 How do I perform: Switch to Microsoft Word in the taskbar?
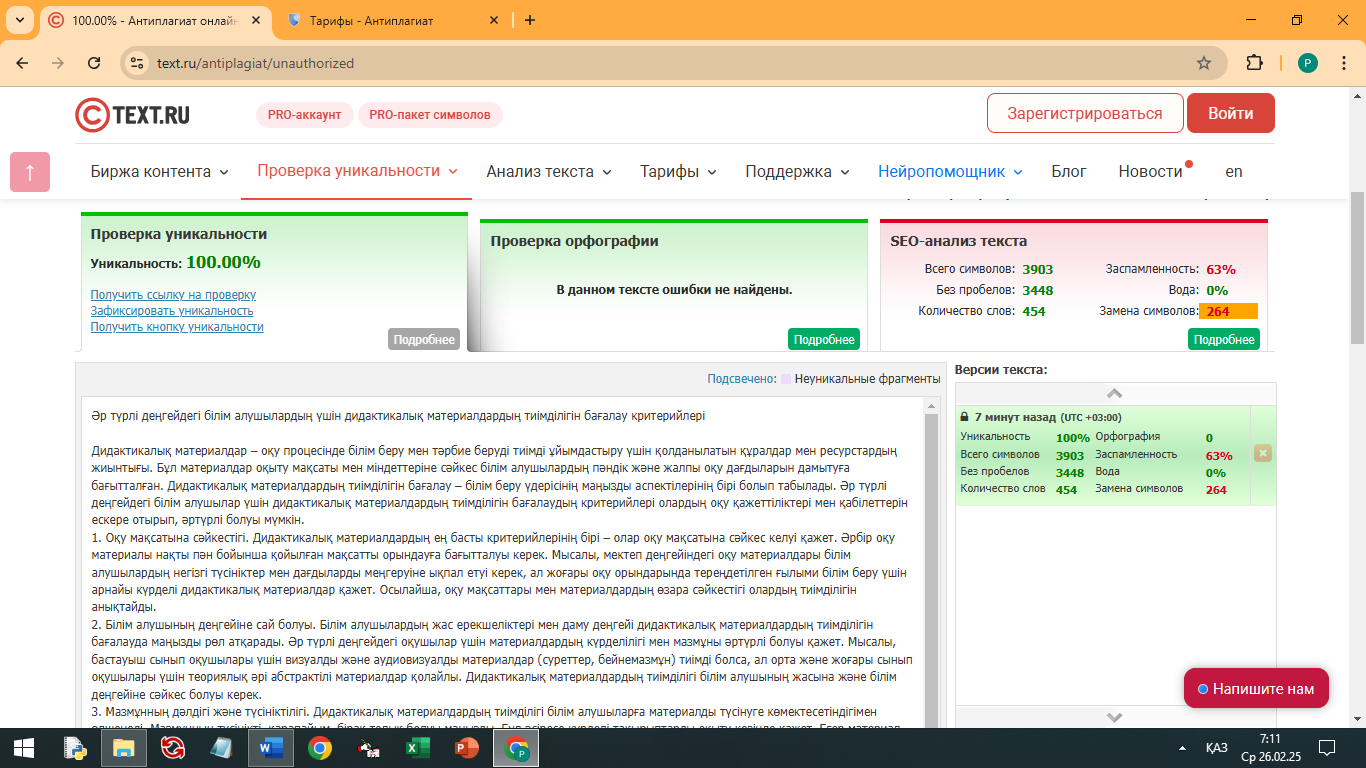coord(271,747)
